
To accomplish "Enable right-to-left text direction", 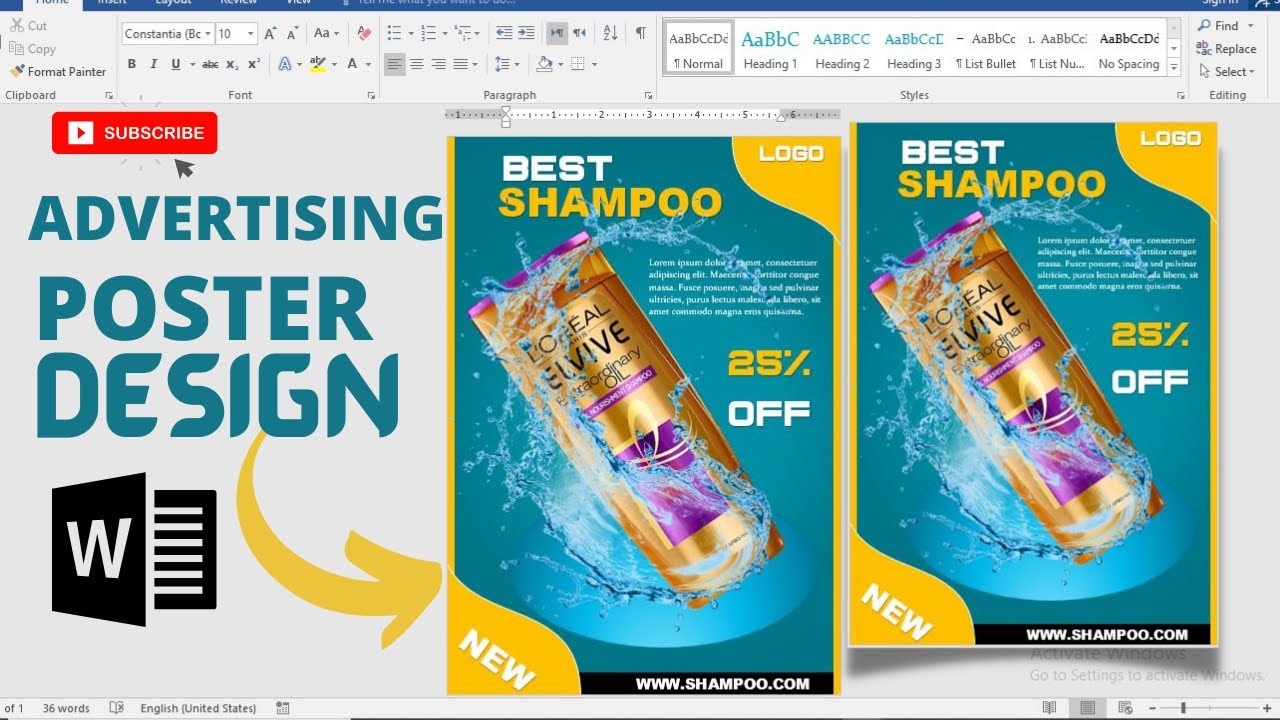I will [x=580, y=33].
